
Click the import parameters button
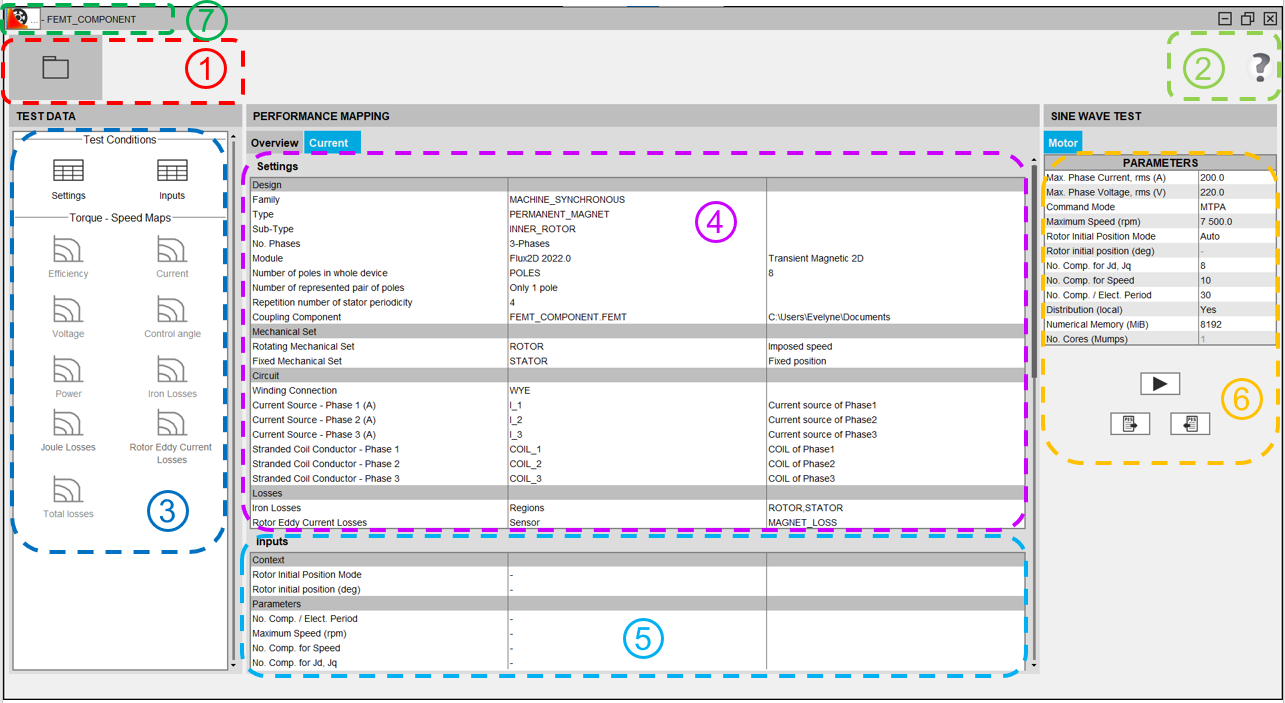tap(1190, 424)
